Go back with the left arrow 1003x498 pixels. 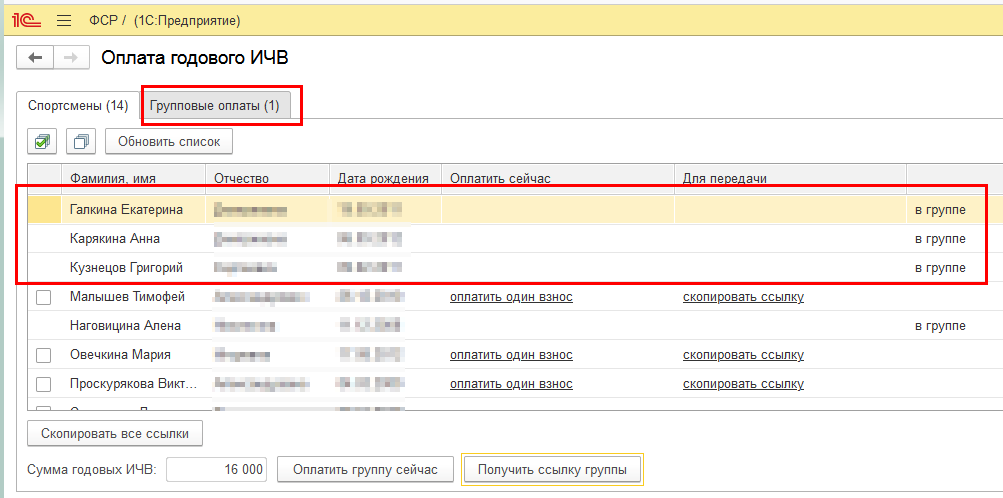tap(35, 58)
